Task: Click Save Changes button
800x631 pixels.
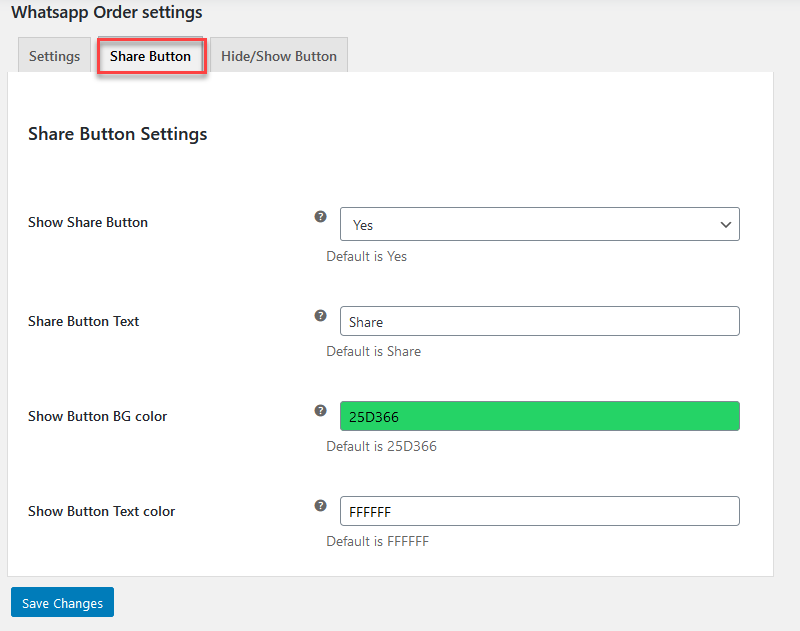Action: [x=62, y=602]
